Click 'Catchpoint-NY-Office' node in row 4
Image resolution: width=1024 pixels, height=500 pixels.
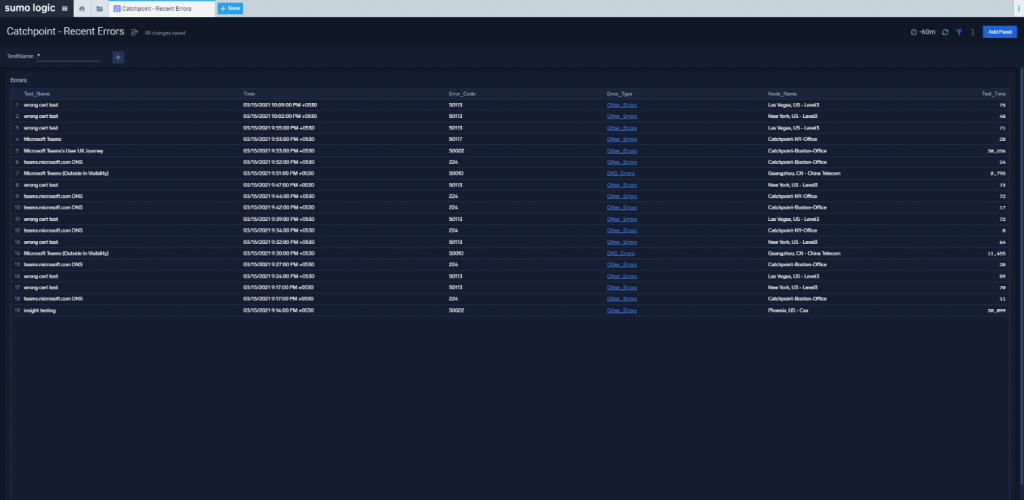click(x=793, y=139)
